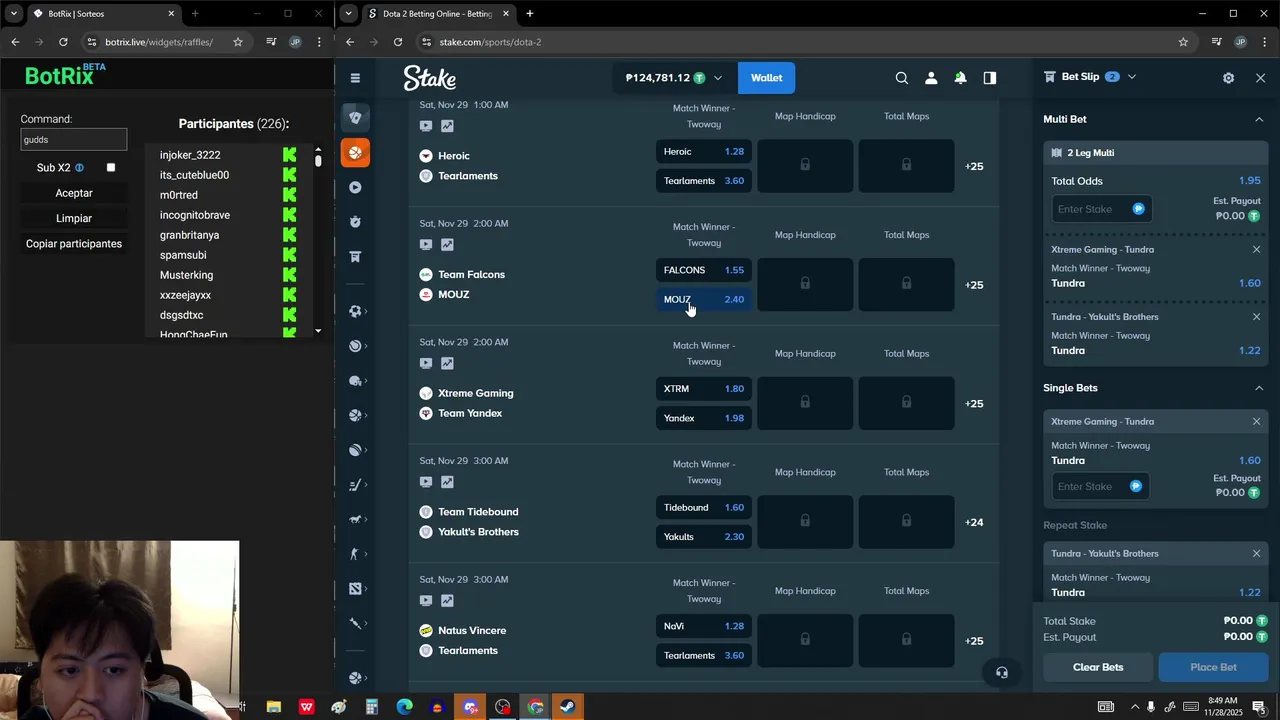Open the stopwatch starting-soon sidebar icon
This screenshot has height=720, width=1280.
[x=355, y=222]
